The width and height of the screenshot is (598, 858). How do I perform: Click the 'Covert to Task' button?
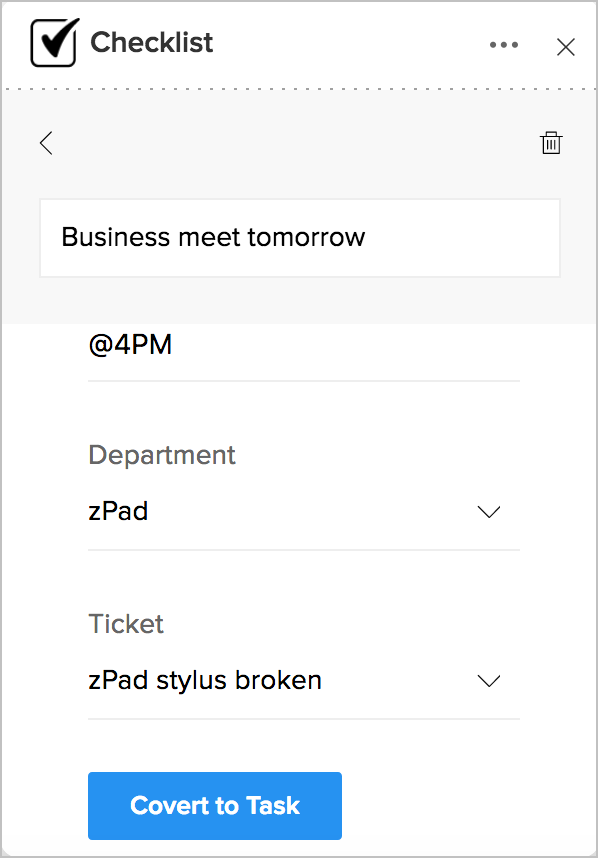click(215, 805)
